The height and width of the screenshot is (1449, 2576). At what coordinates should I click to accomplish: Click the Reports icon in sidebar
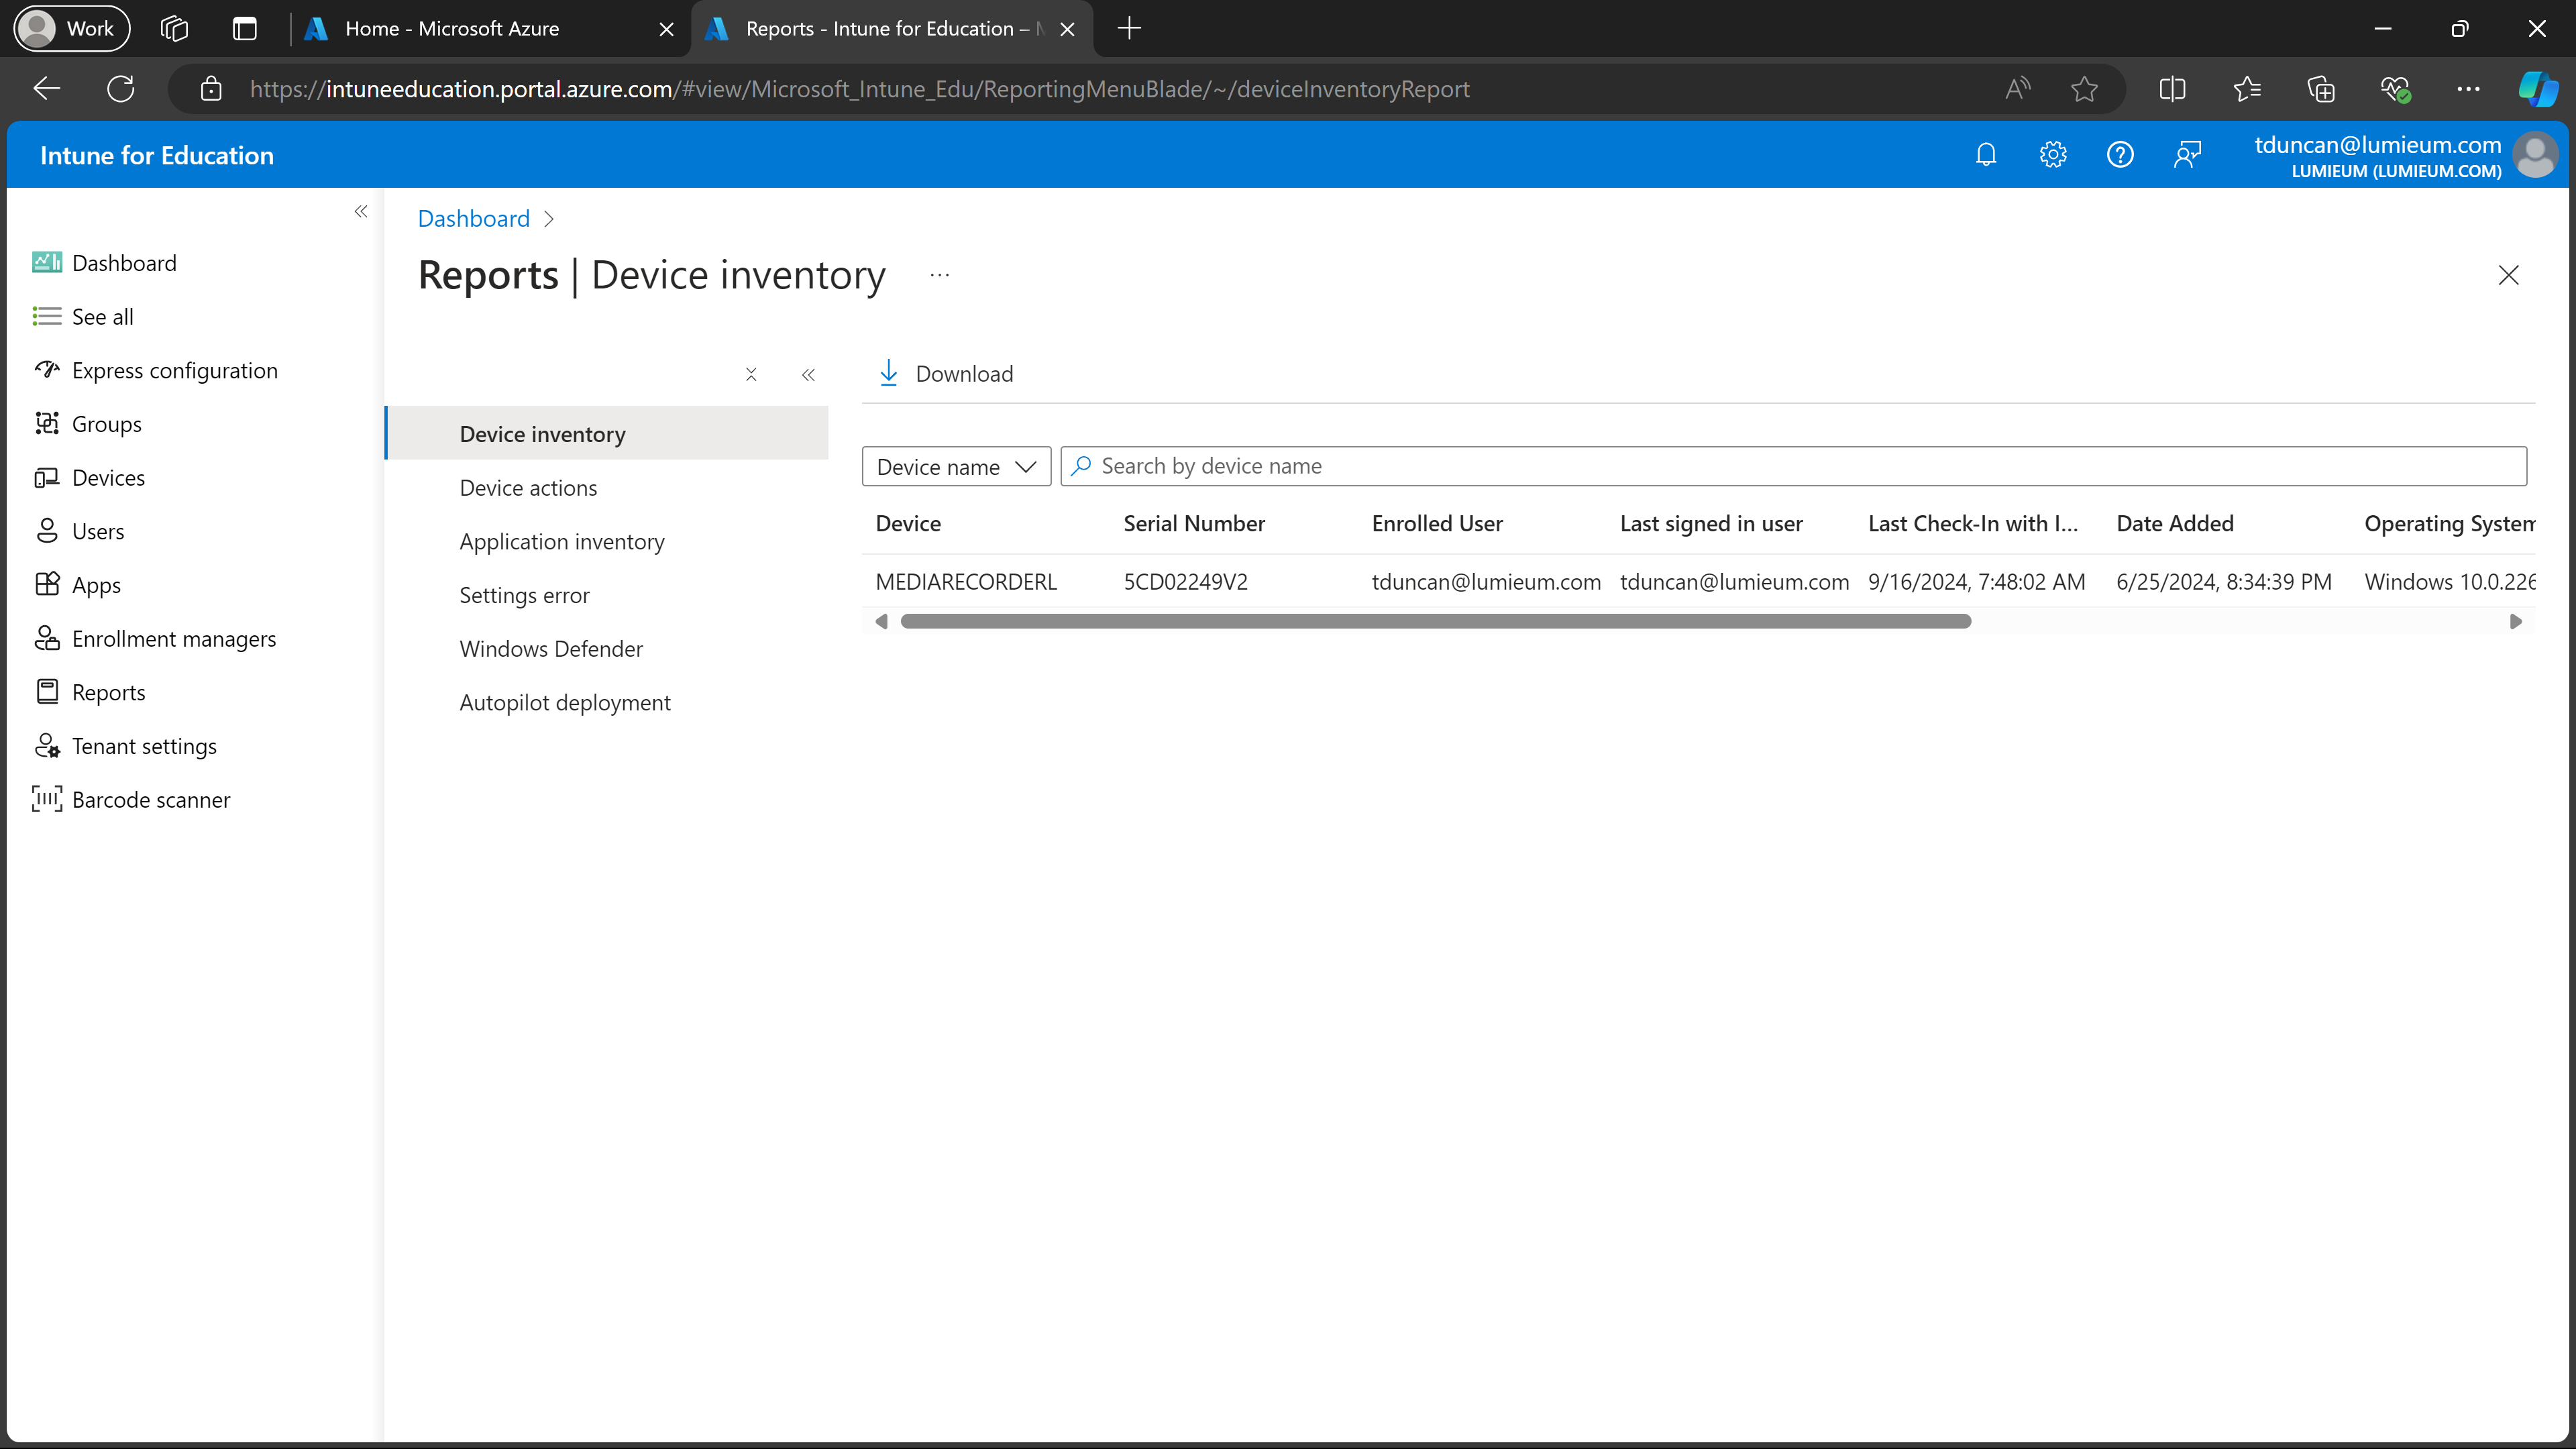(46, 692)
